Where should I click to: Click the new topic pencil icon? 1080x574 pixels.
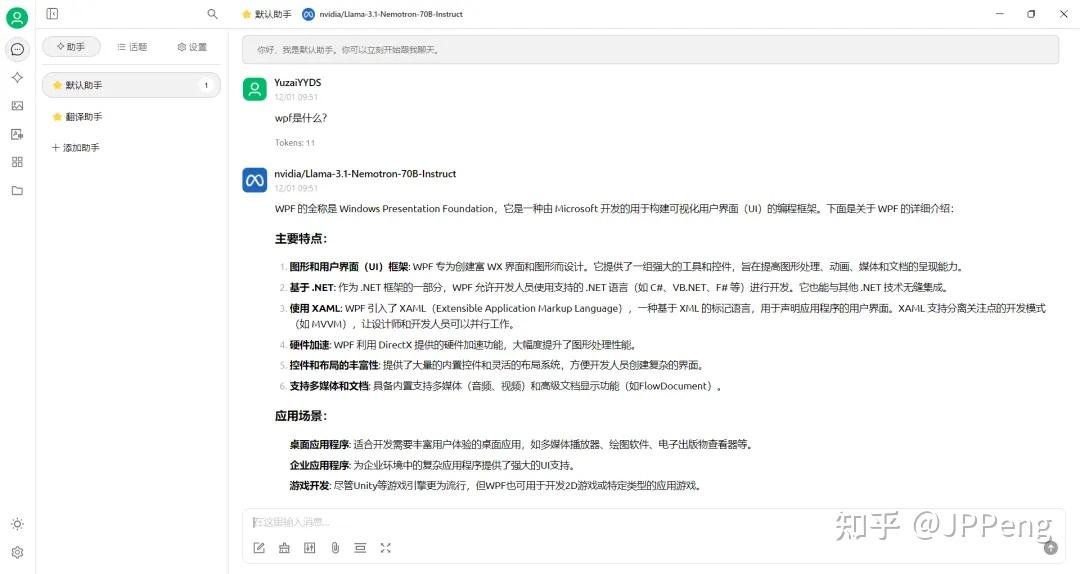click(259, 548)
